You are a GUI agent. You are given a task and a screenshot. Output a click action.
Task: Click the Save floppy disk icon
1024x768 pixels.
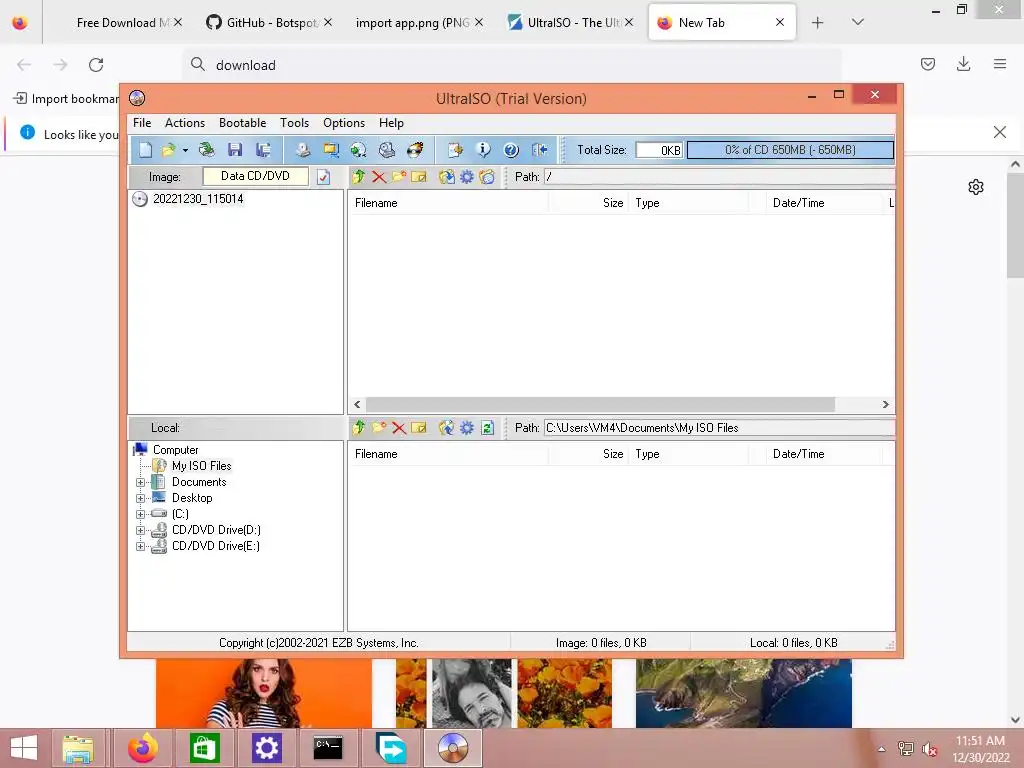point(235,150)
